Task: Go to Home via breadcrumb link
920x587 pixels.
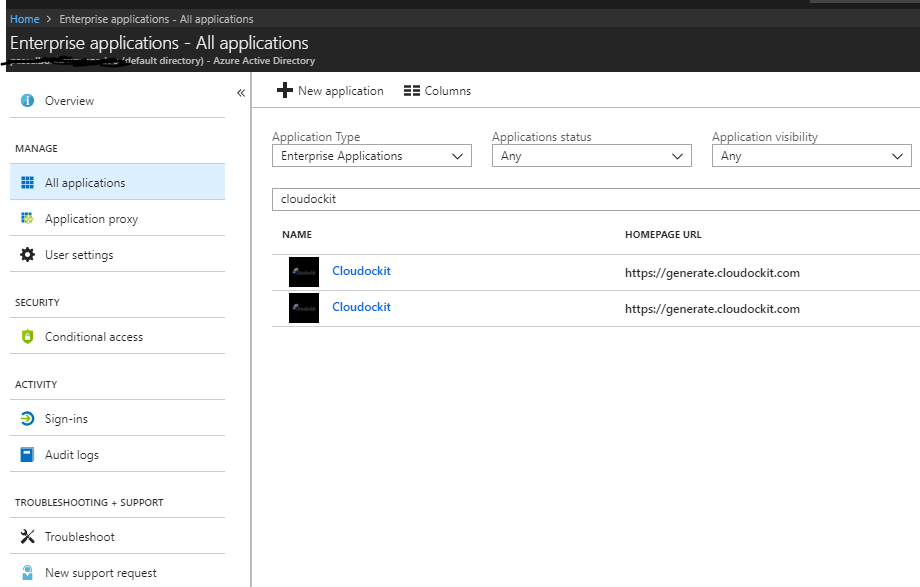Action: click(x=25, y=19)
